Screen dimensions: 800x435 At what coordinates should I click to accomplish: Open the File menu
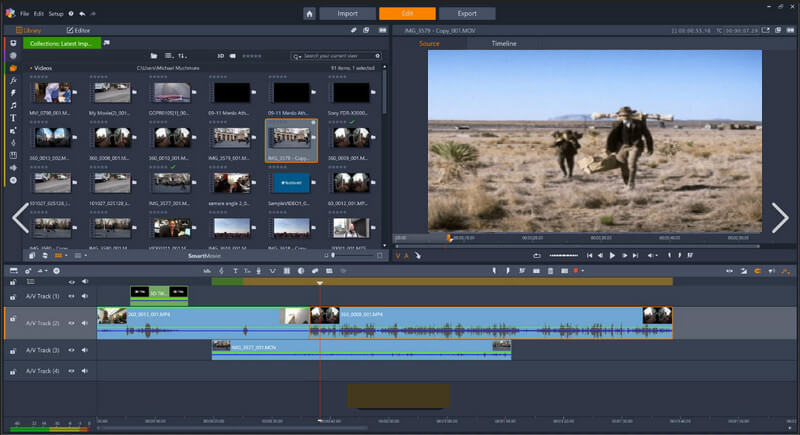[24, 14]
